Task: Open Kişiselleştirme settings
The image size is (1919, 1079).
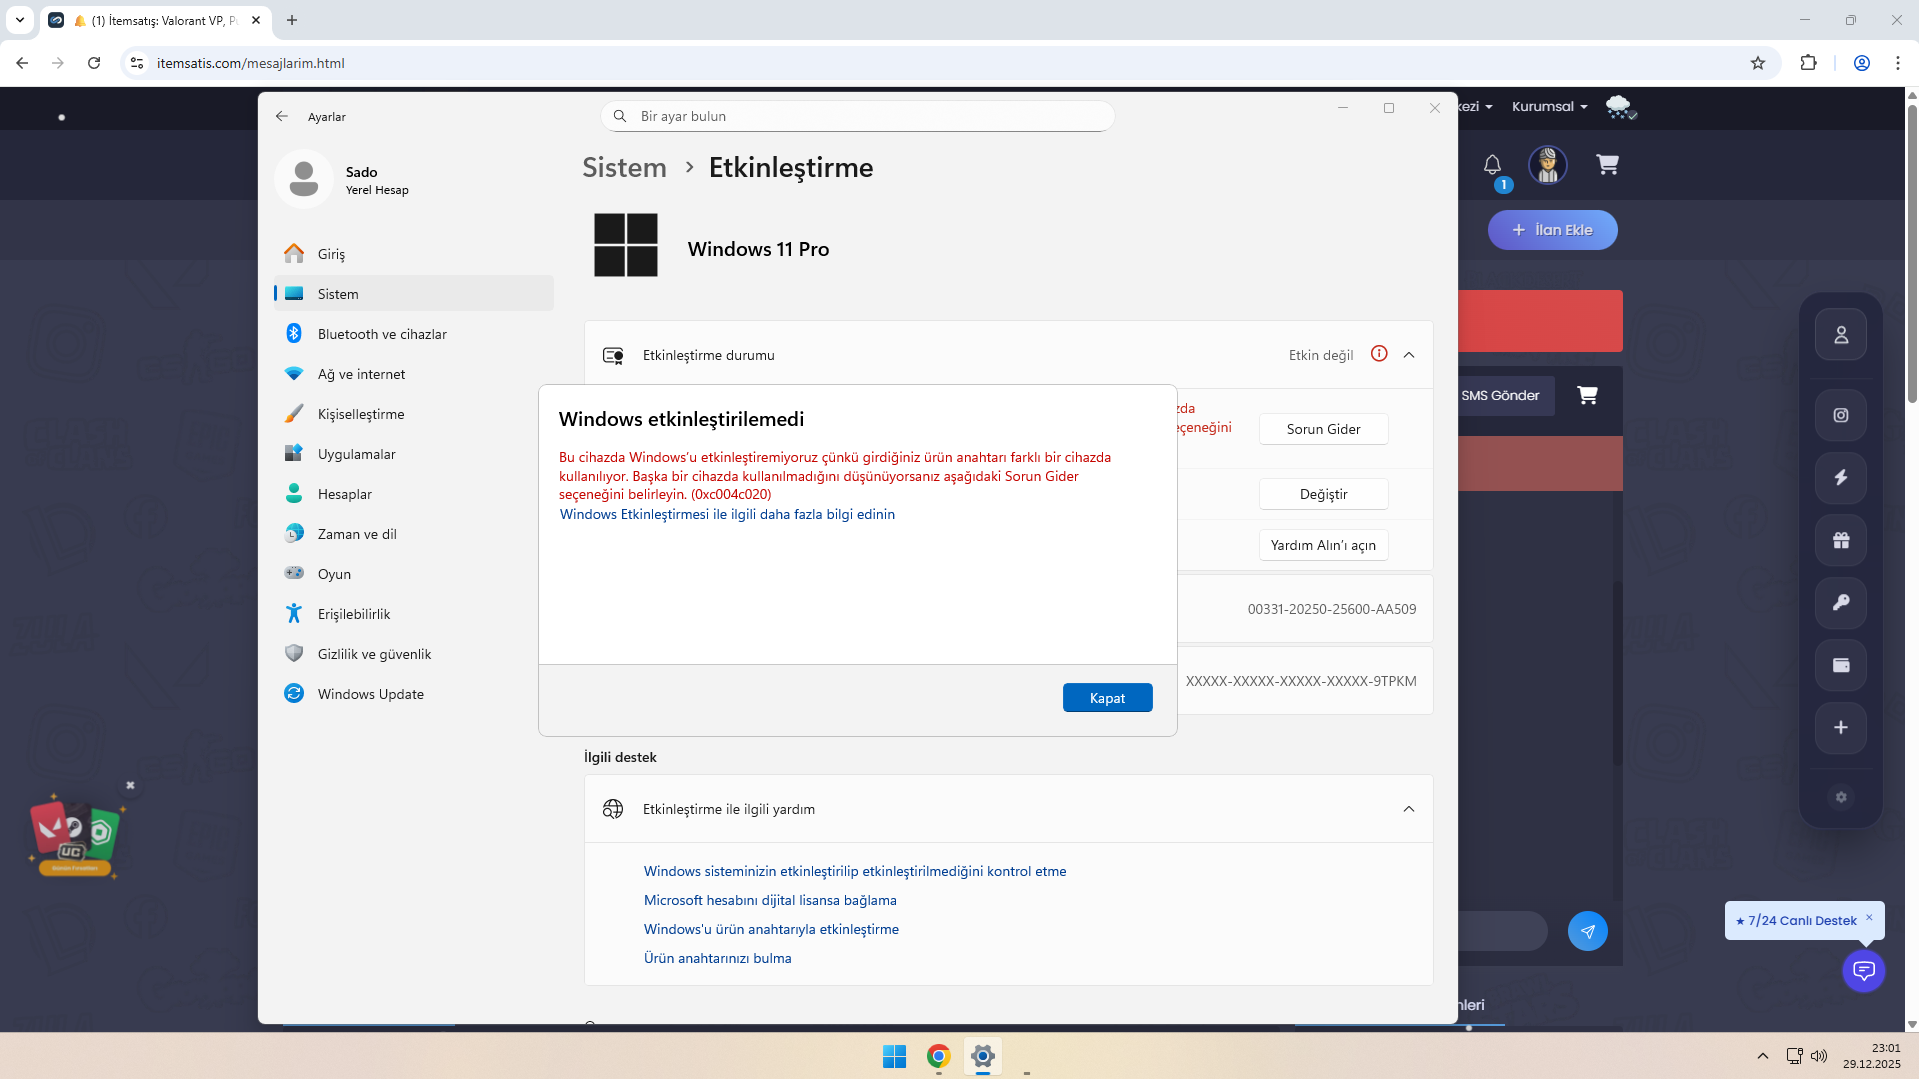Action: (x=413, y=414)
